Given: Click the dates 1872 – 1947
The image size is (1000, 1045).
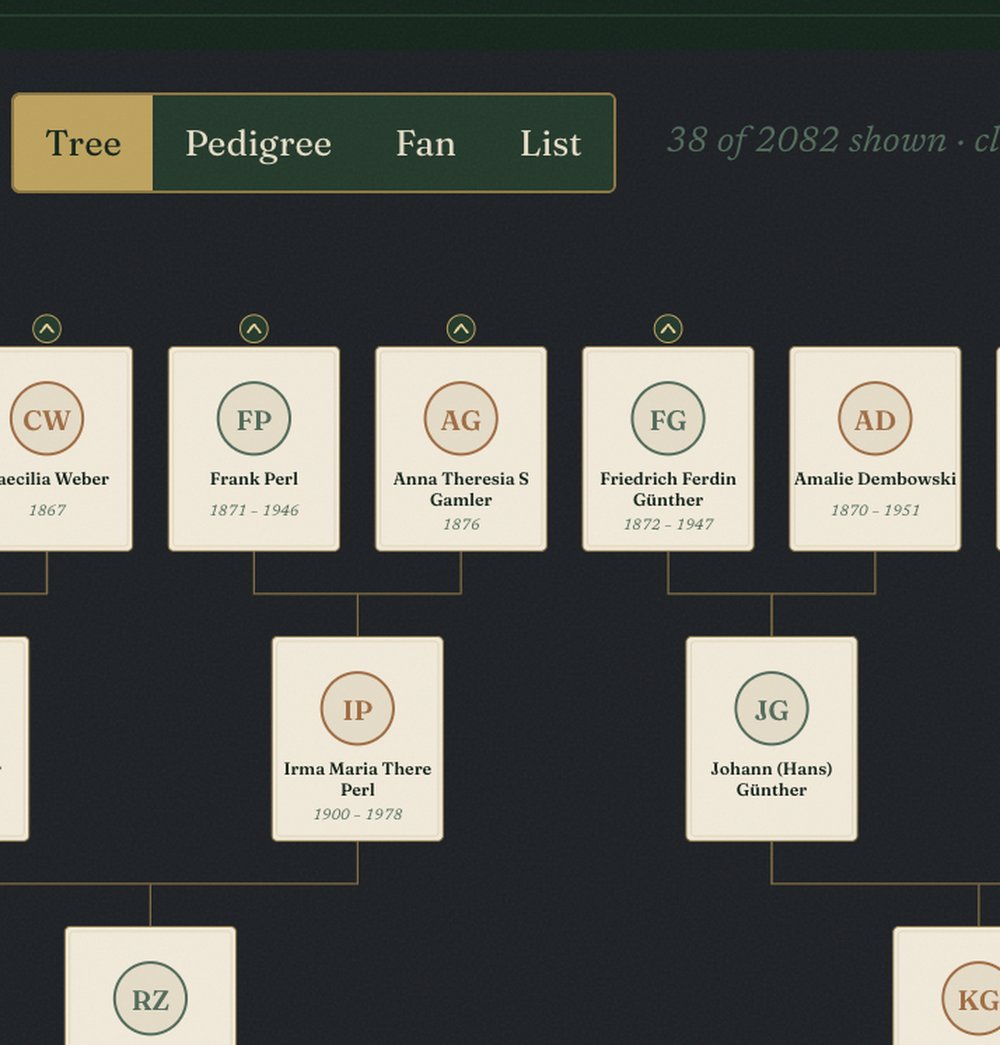Looking at the screenshot, I should [668, 524].
